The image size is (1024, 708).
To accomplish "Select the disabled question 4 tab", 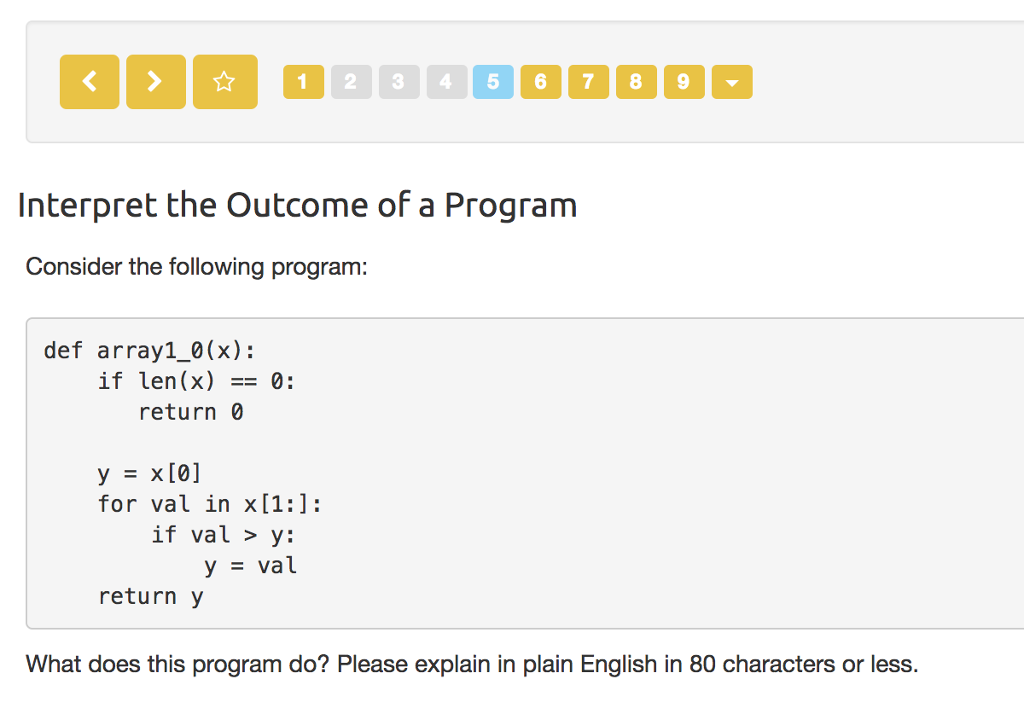I will pyautogui.click(x=446, y=82).
